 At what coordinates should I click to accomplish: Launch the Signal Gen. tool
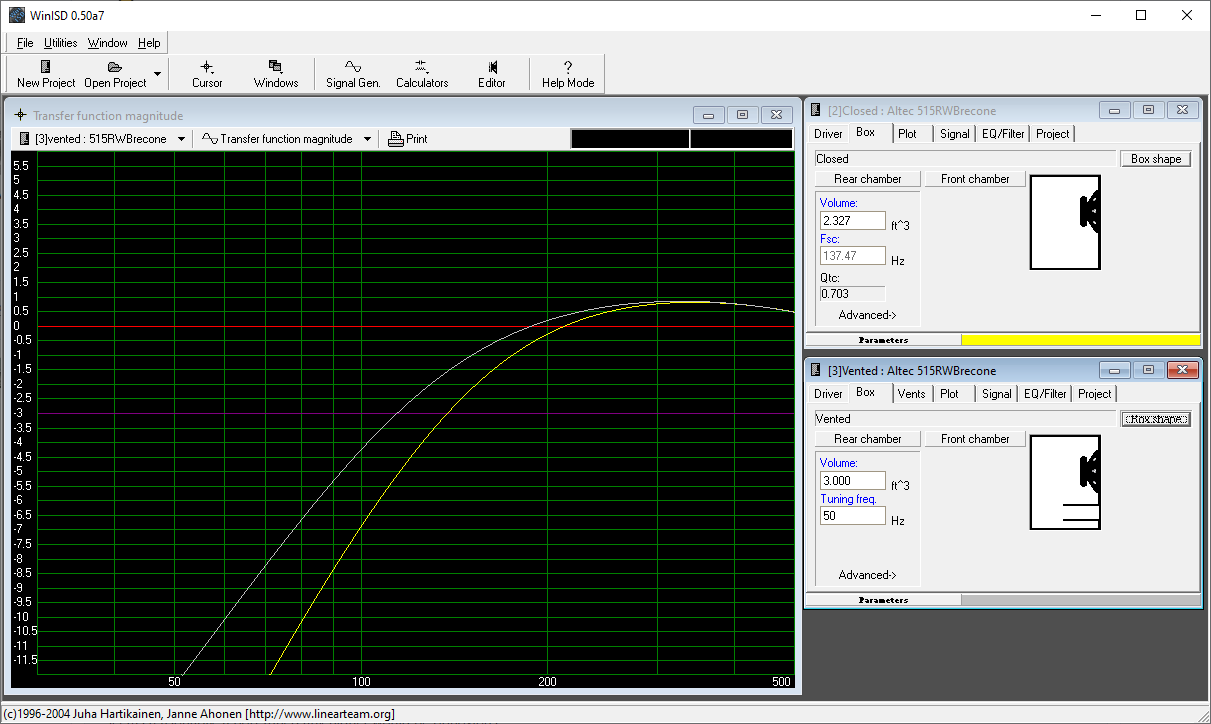(353, 74)
